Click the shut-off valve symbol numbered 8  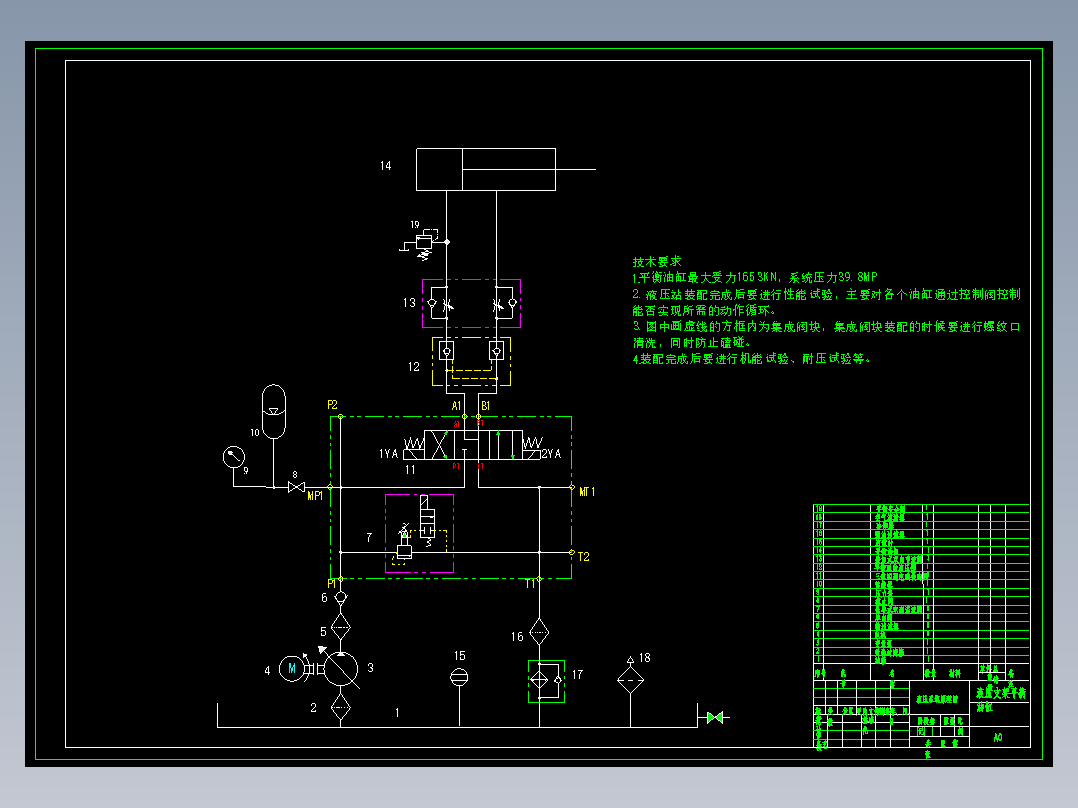(x=296, y=487)
